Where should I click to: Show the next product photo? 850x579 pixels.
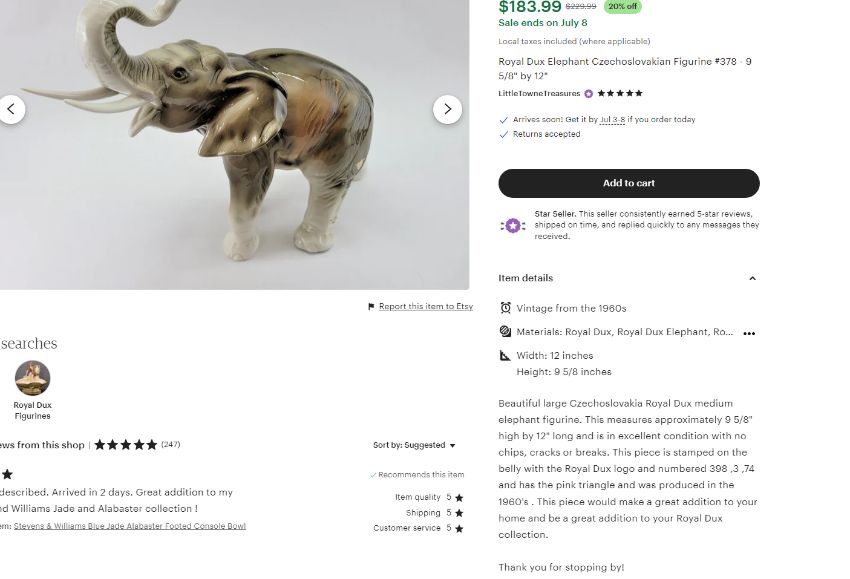[447, 110]
